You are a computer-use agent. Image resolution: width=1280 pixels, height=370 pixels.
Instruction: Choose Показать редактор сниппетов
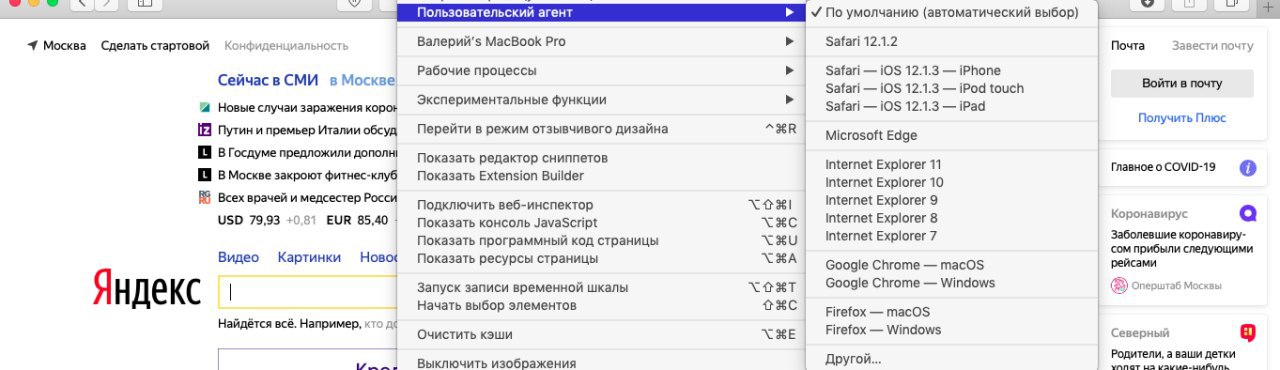tap(601, 158)
